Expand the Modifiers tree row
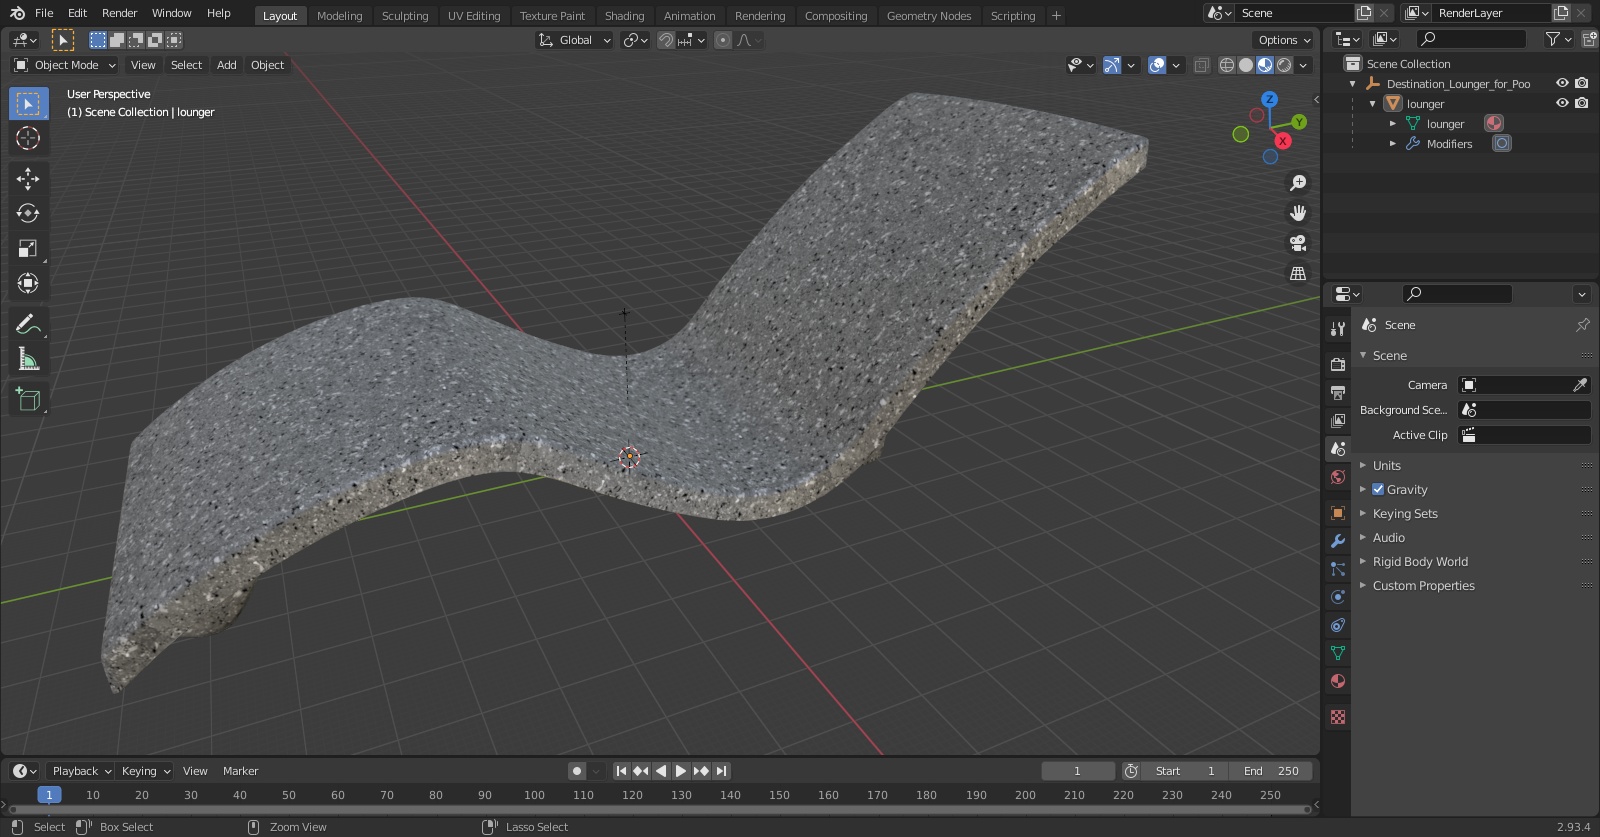 point(1393,143)
